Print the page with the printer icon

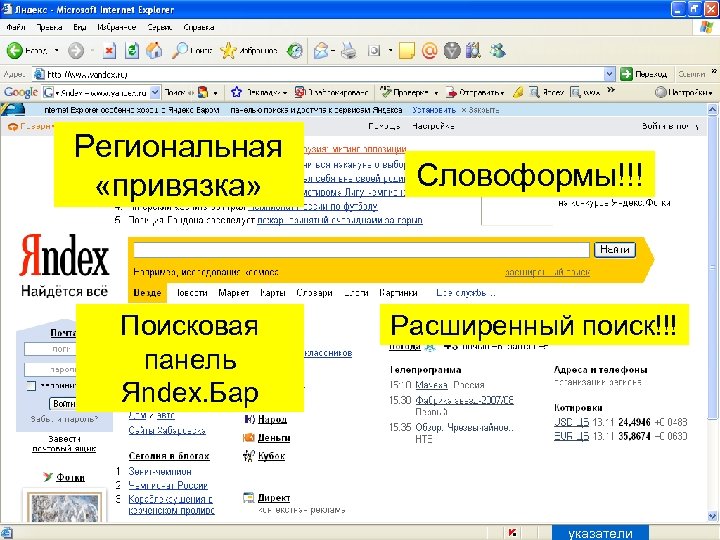[x=349, y=50]
